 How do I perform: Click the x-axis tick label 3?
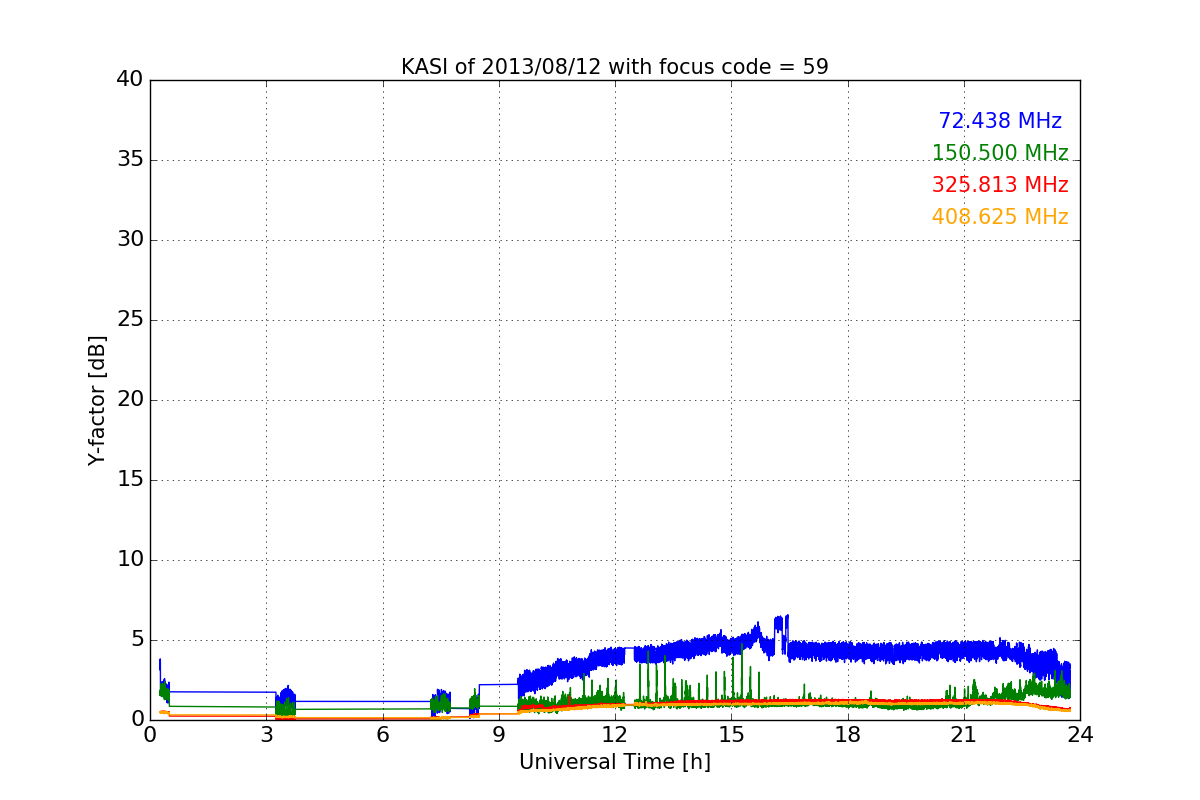266,735
